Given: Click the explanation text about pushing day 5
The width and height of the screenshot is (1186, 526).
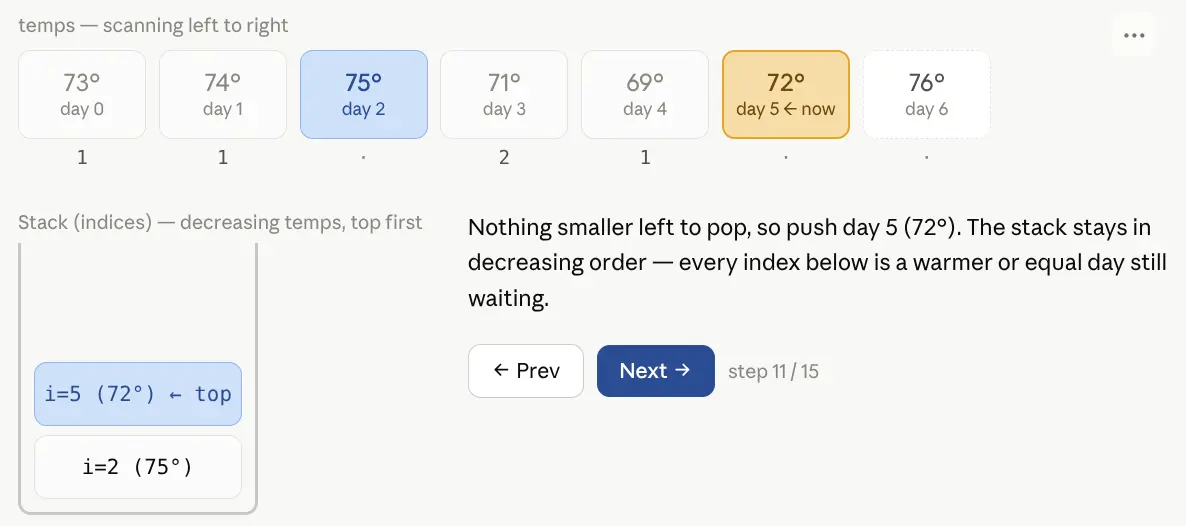Looking at the screenshot, I should click(x=817, y=263).
